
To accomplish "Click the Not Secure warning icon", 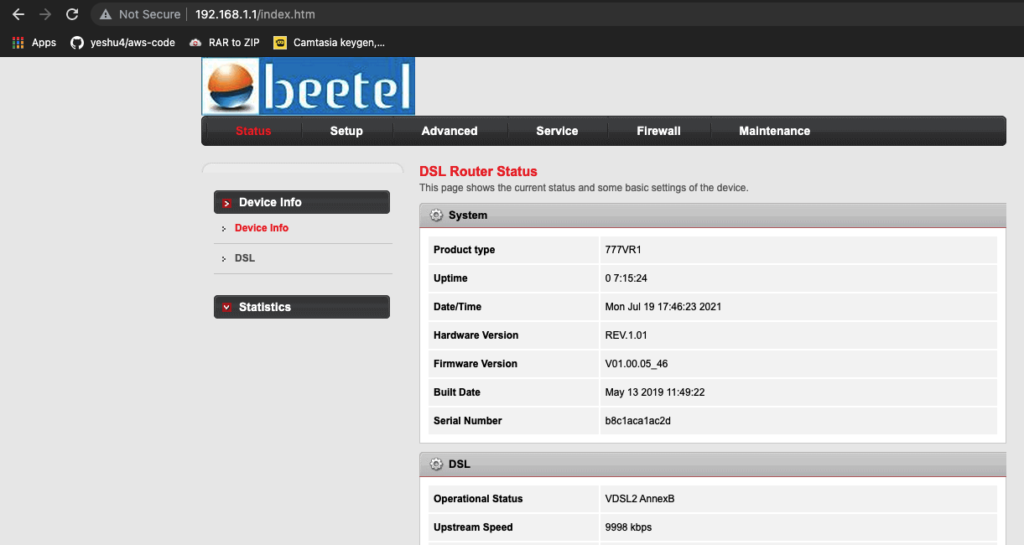I will (105, 15).
